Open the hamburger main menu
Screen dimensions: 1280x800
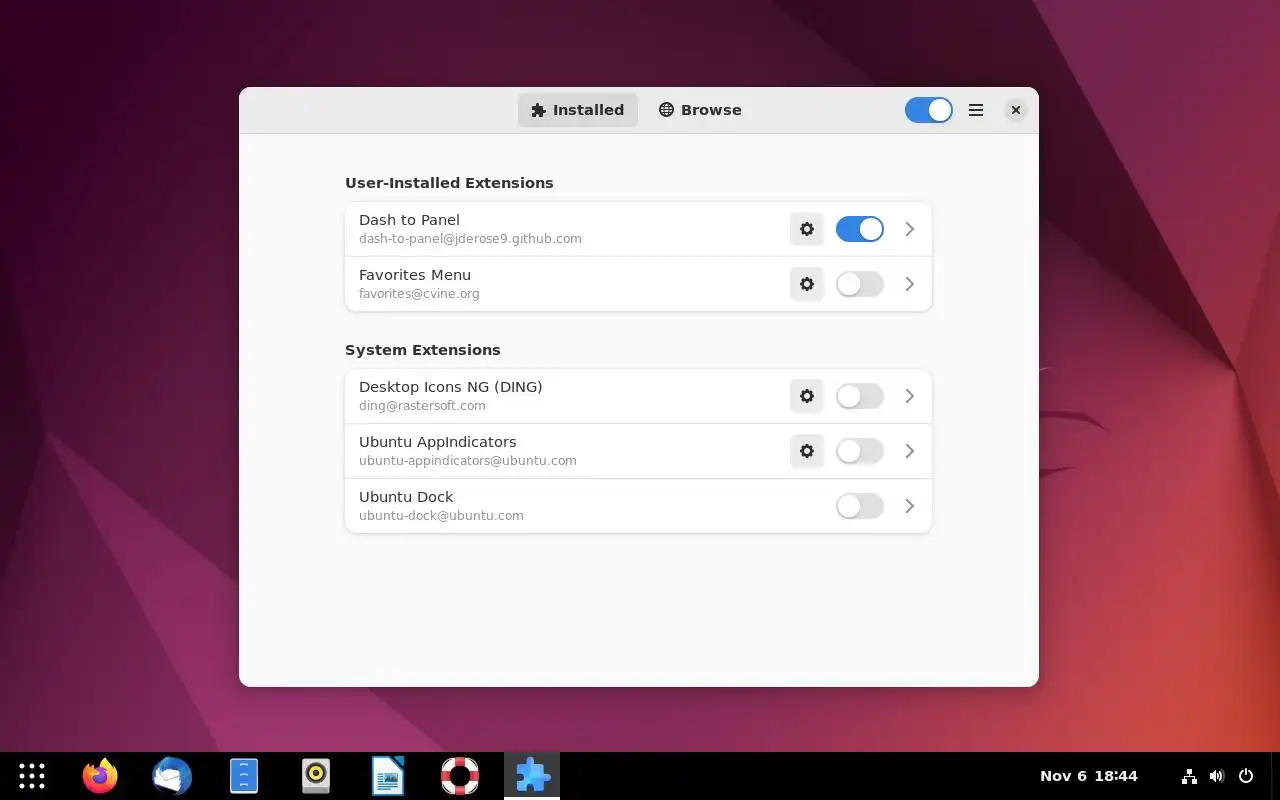click(x=976, y=110)
